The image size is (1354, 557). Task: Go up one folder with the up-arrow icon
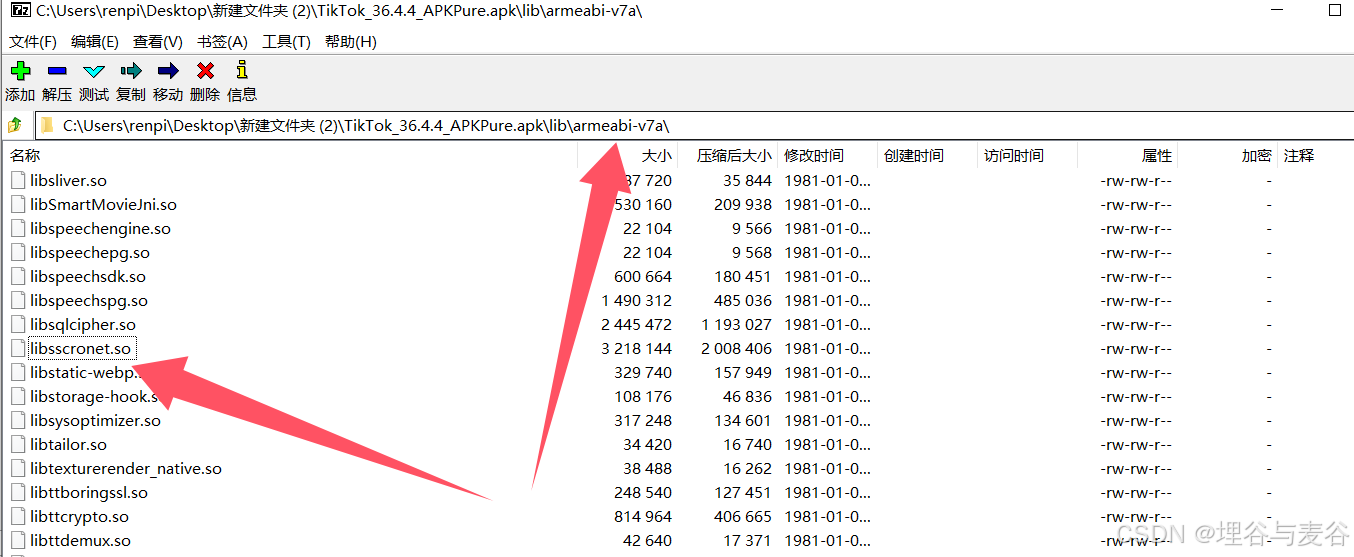(x=15, y=126)
